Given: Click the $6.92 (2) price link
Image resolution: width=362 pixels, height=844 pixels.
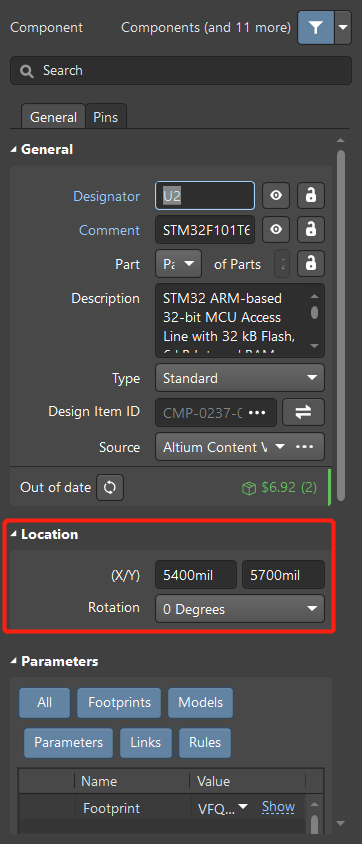Looking at the screenshot, I should (279, 488).
